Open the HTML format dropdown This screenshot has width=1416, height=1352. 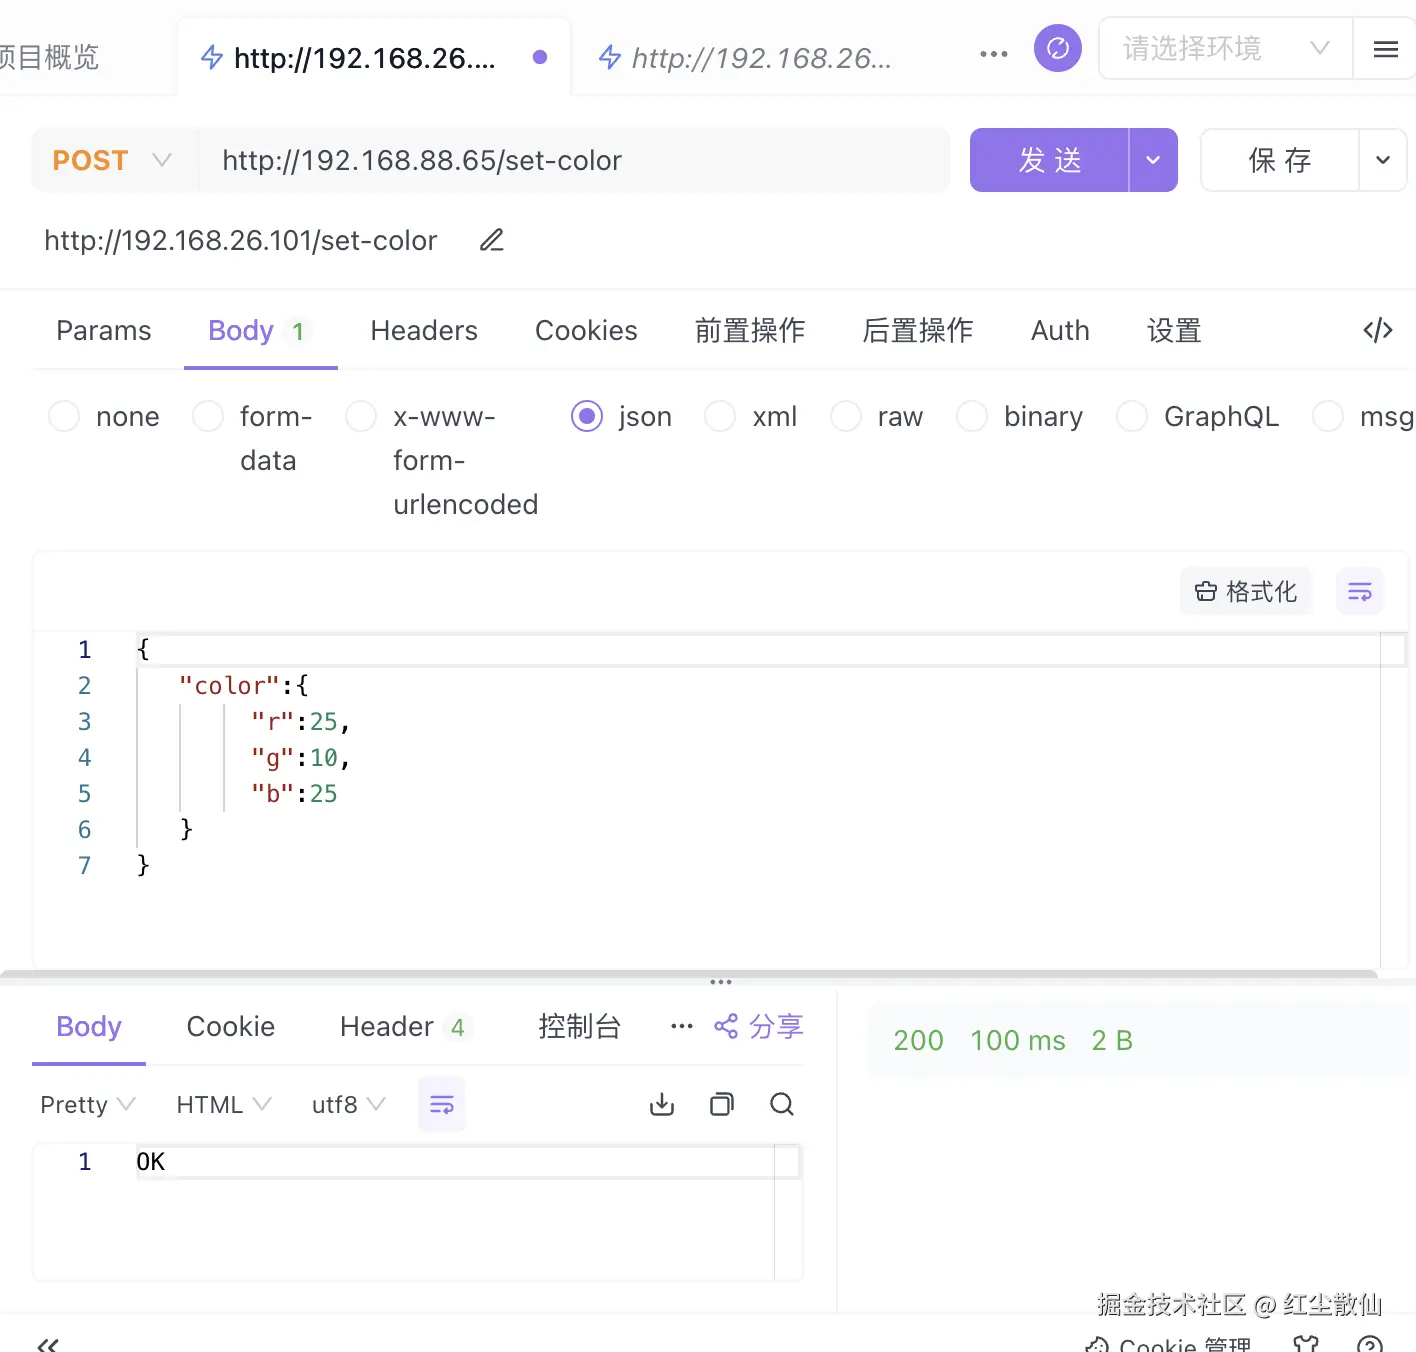224,1104
